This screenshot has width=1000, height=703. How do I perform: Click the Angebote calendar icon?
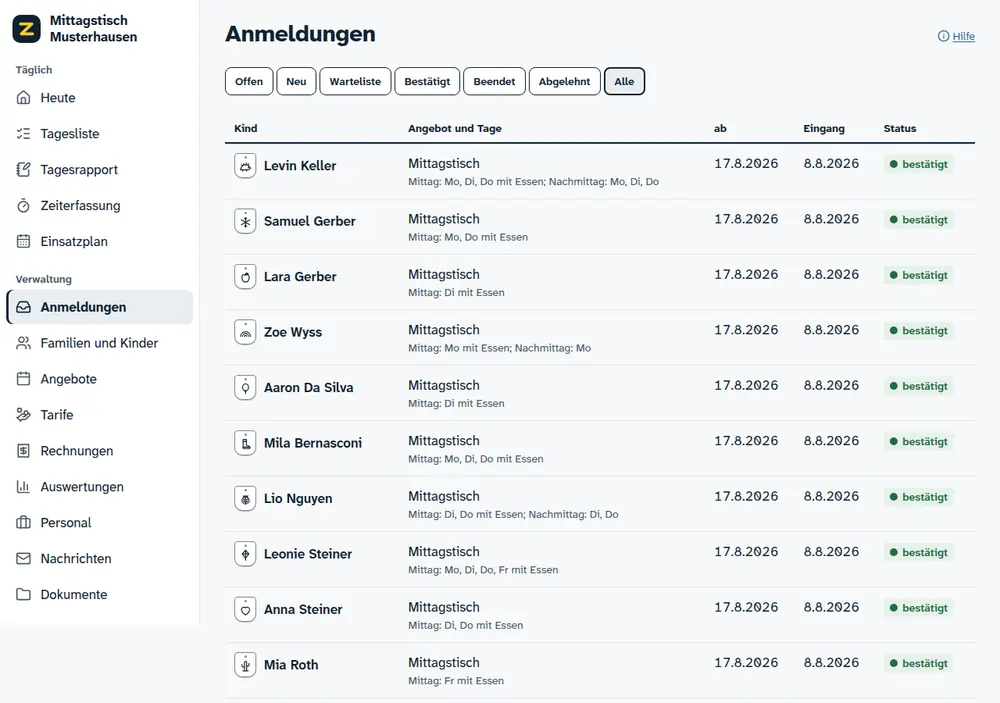[x=24, y=379]
